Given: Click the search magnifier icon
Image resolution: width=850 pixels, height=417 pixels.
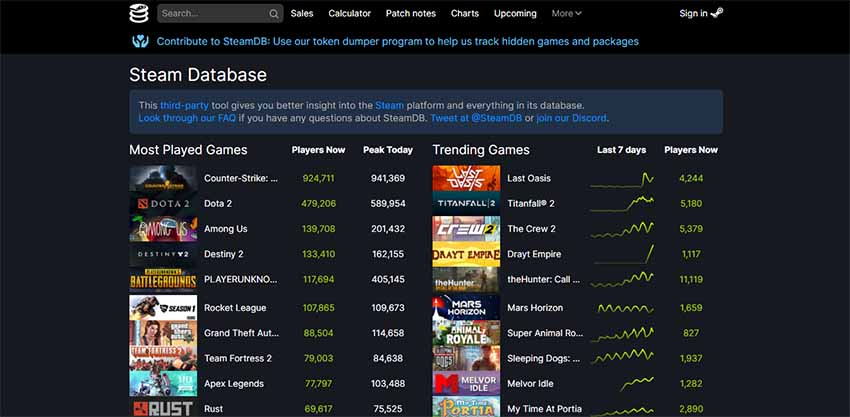Looking at the screenshot, I should coord(274,14).
